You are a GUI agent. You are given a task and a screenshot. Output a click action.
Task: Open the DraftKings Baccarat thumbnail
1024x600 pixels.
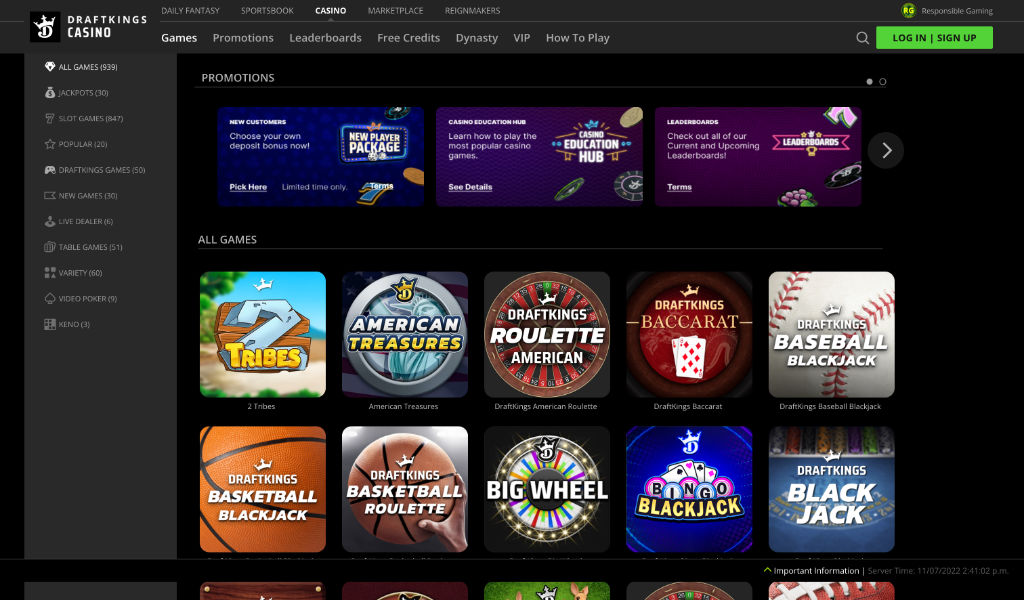(x=689, y=334)
